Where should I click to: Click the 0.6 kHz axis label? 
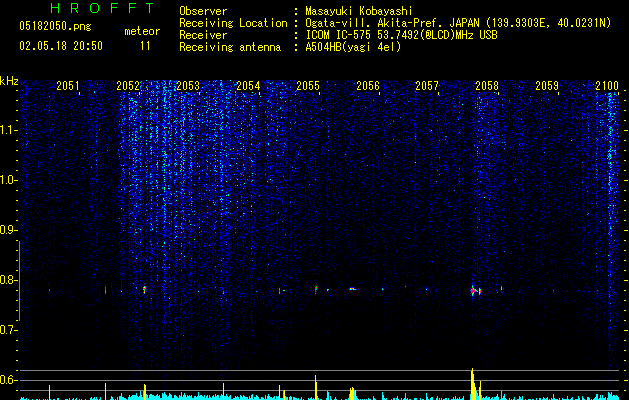coord(8,380)
